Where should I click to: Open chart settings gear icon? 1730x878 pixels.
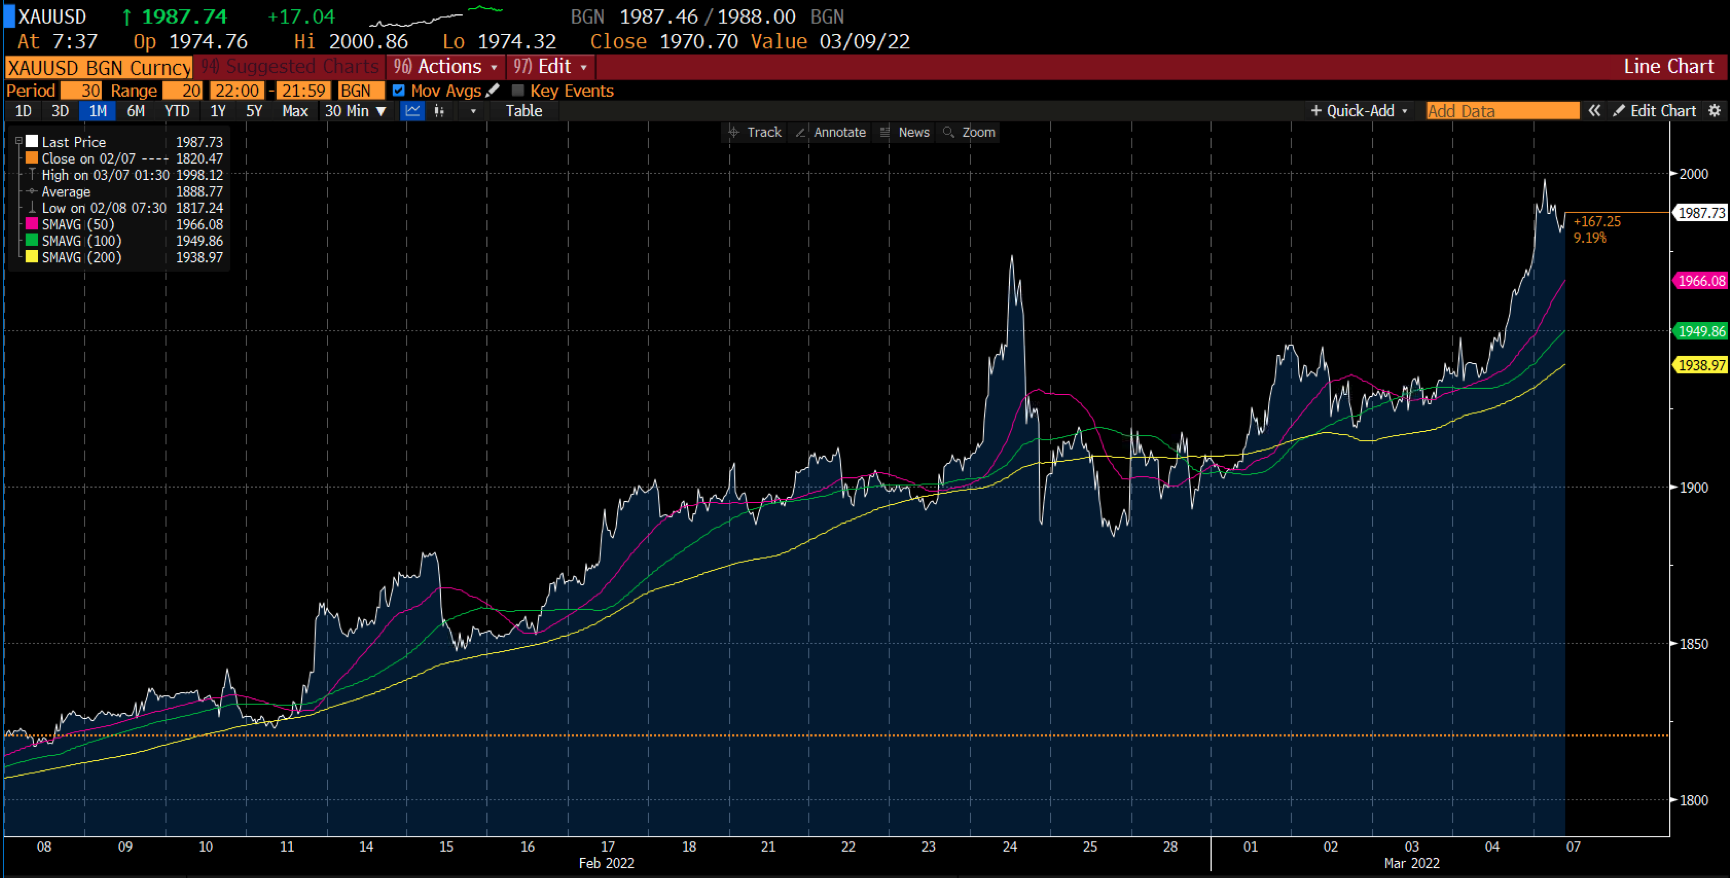(x=1714, y=111)
